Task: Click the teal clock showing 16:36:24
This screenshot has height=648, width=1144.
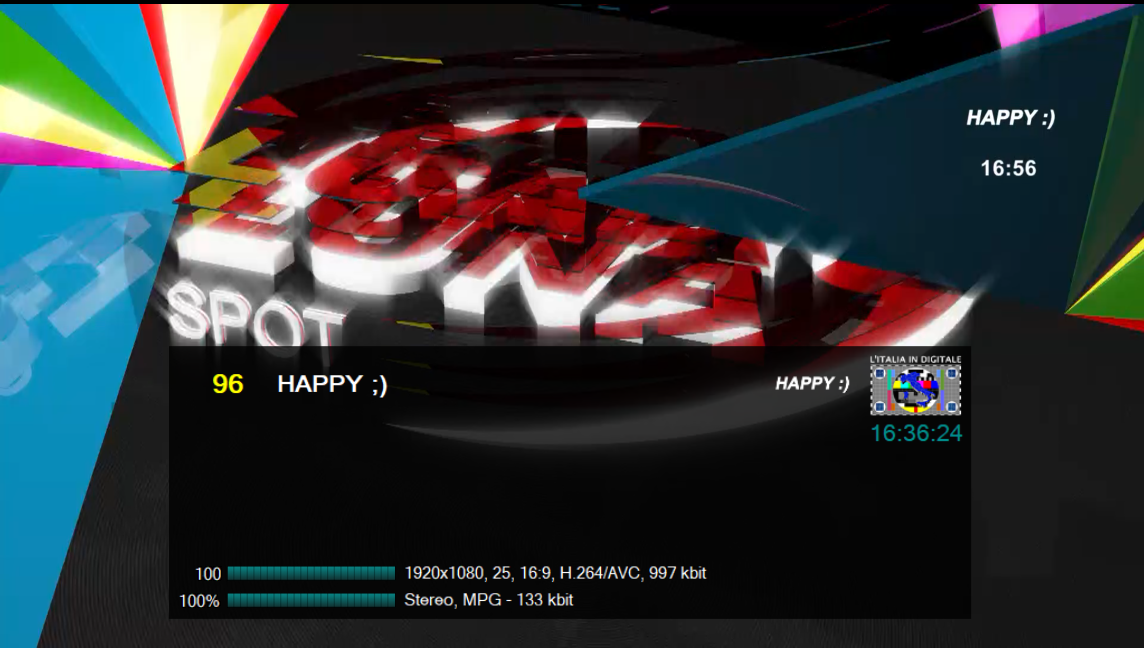Action: point(916,433)
